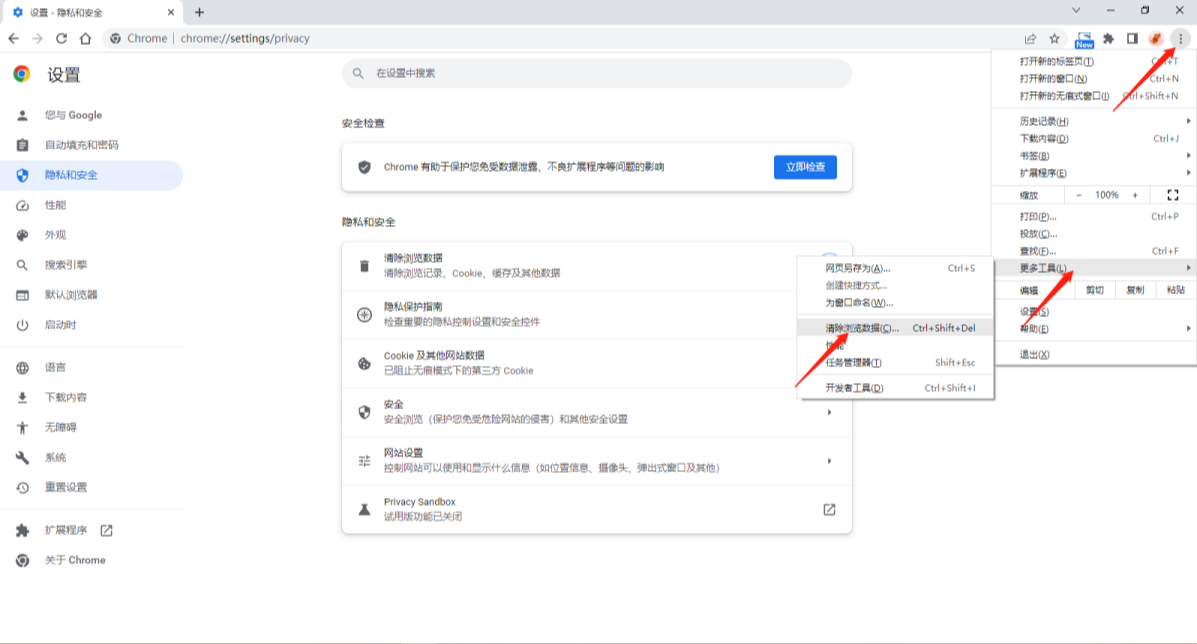The width and height of the screenshot is (1197, 644).
Task: Decrease zoom with minus button
Action: [1079, 195]
